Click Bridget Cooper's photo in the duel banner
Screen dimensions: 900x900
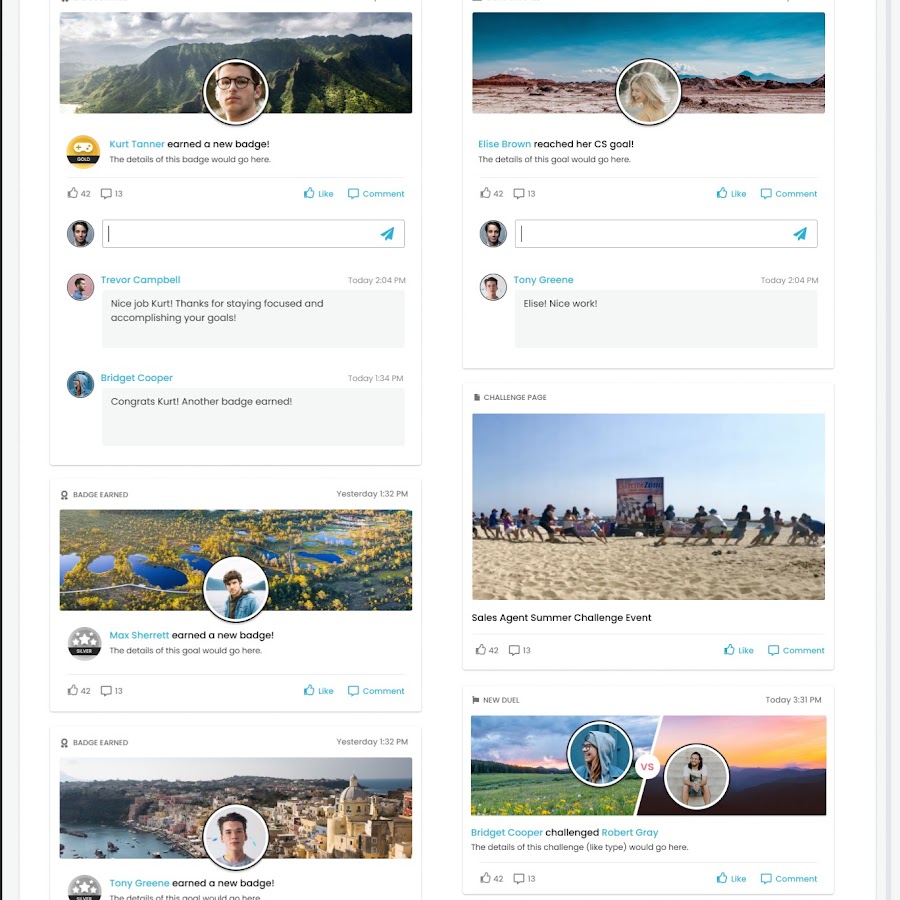(x=600, y=754)
